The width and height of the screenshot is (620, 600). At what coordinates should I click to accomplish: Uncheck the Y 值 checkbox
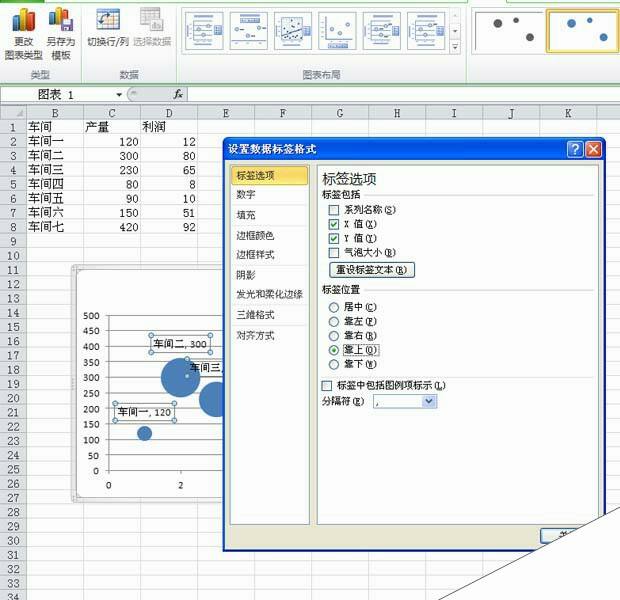pos(334,238)
